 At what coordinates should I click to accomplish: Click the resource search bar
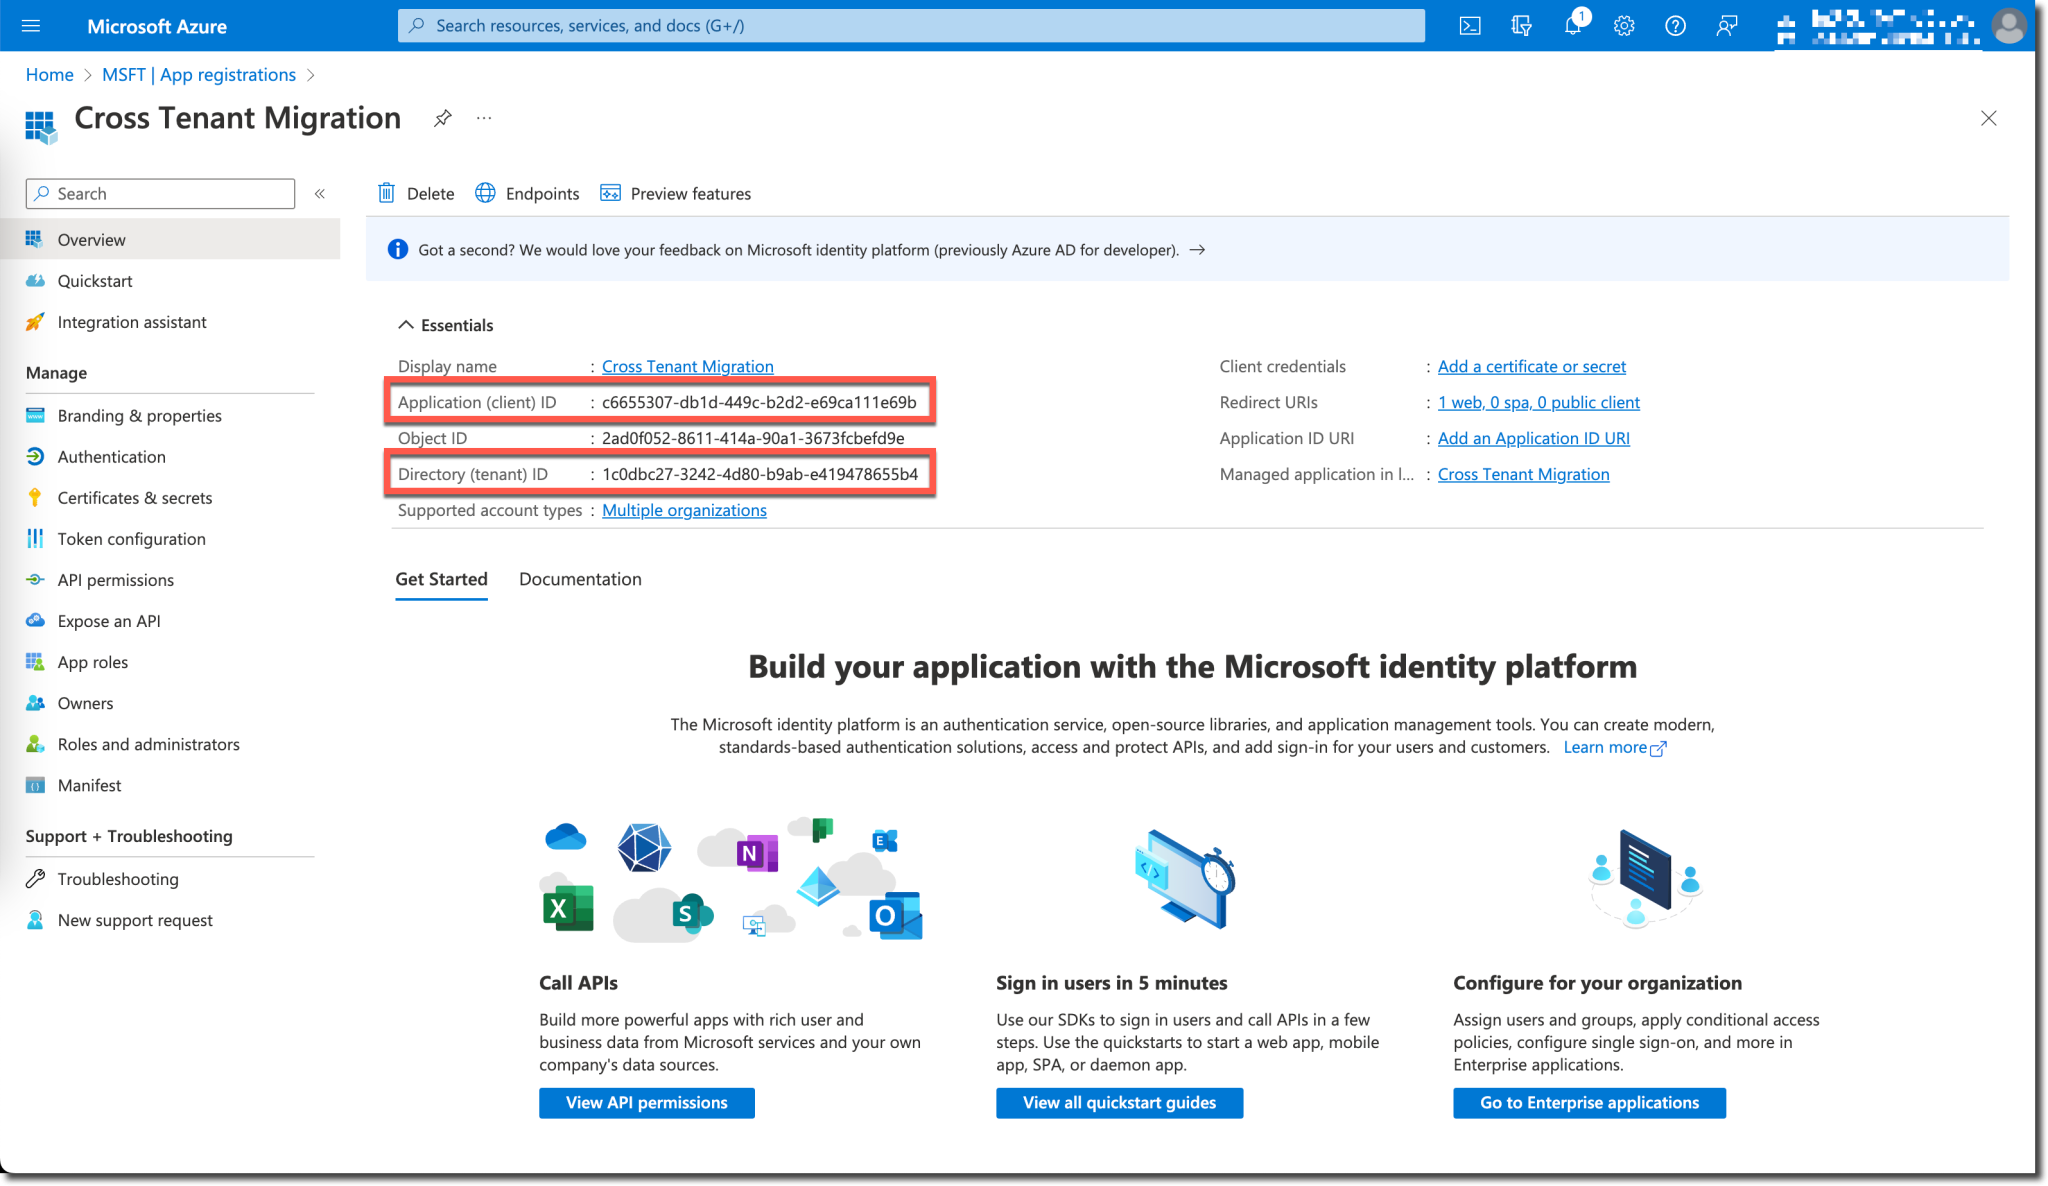tap(910, 25)
